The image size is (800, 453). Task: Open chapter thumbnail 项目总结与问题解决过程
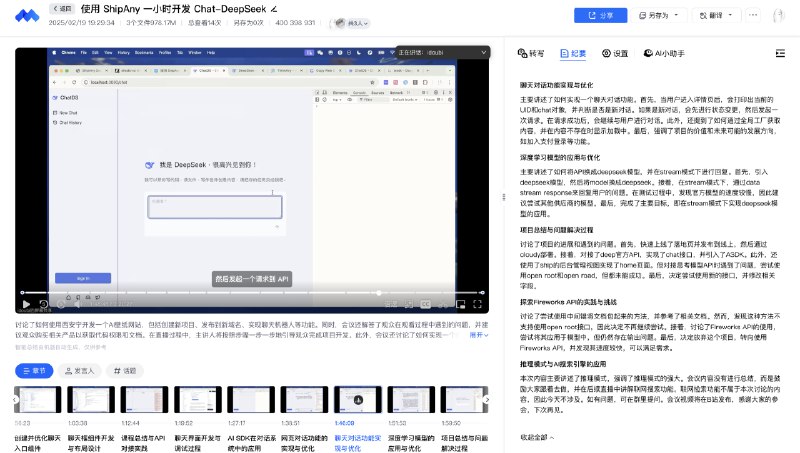tap(464, 399)
